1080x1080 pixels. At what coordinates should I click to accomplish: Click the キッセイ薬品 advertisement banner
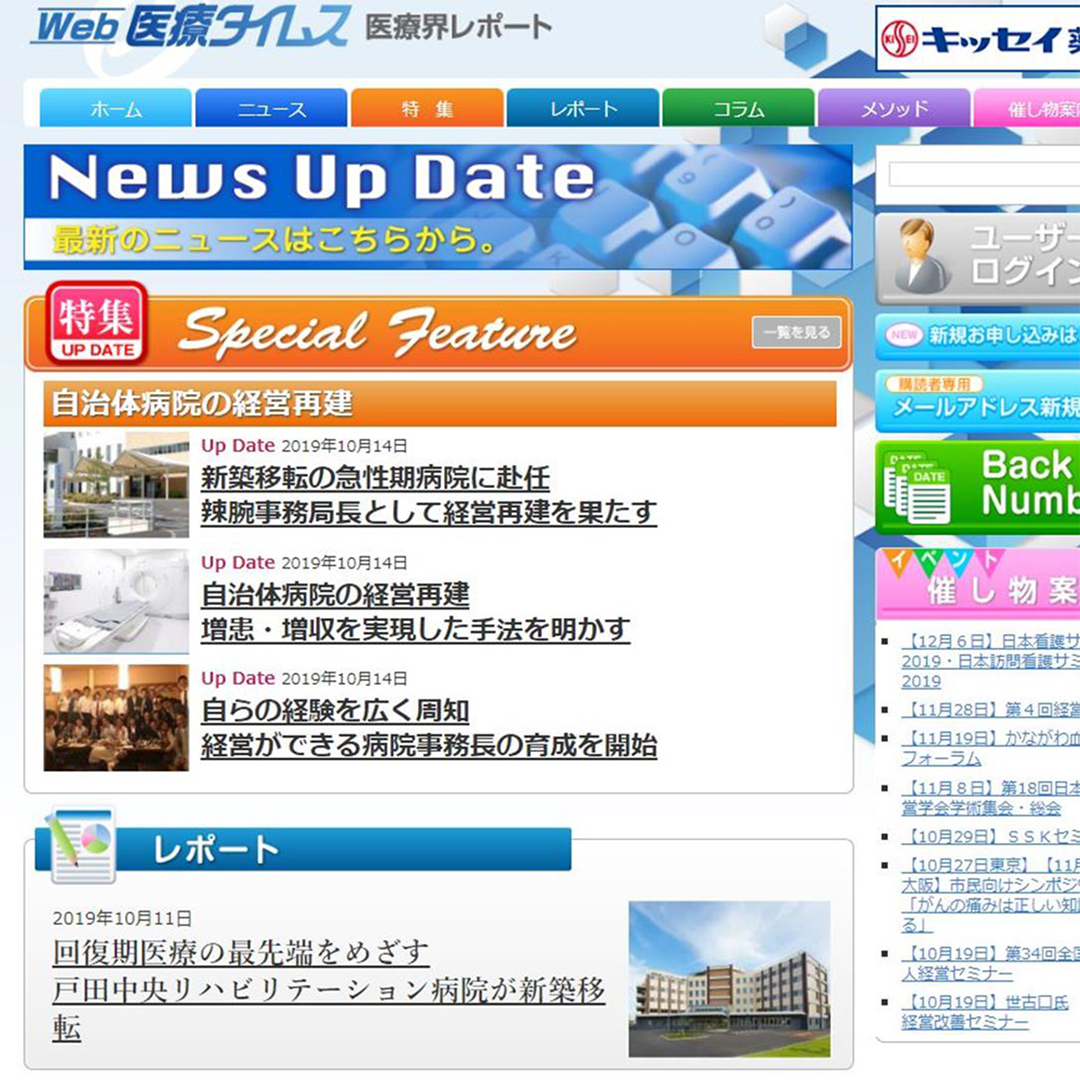point(978,39)
